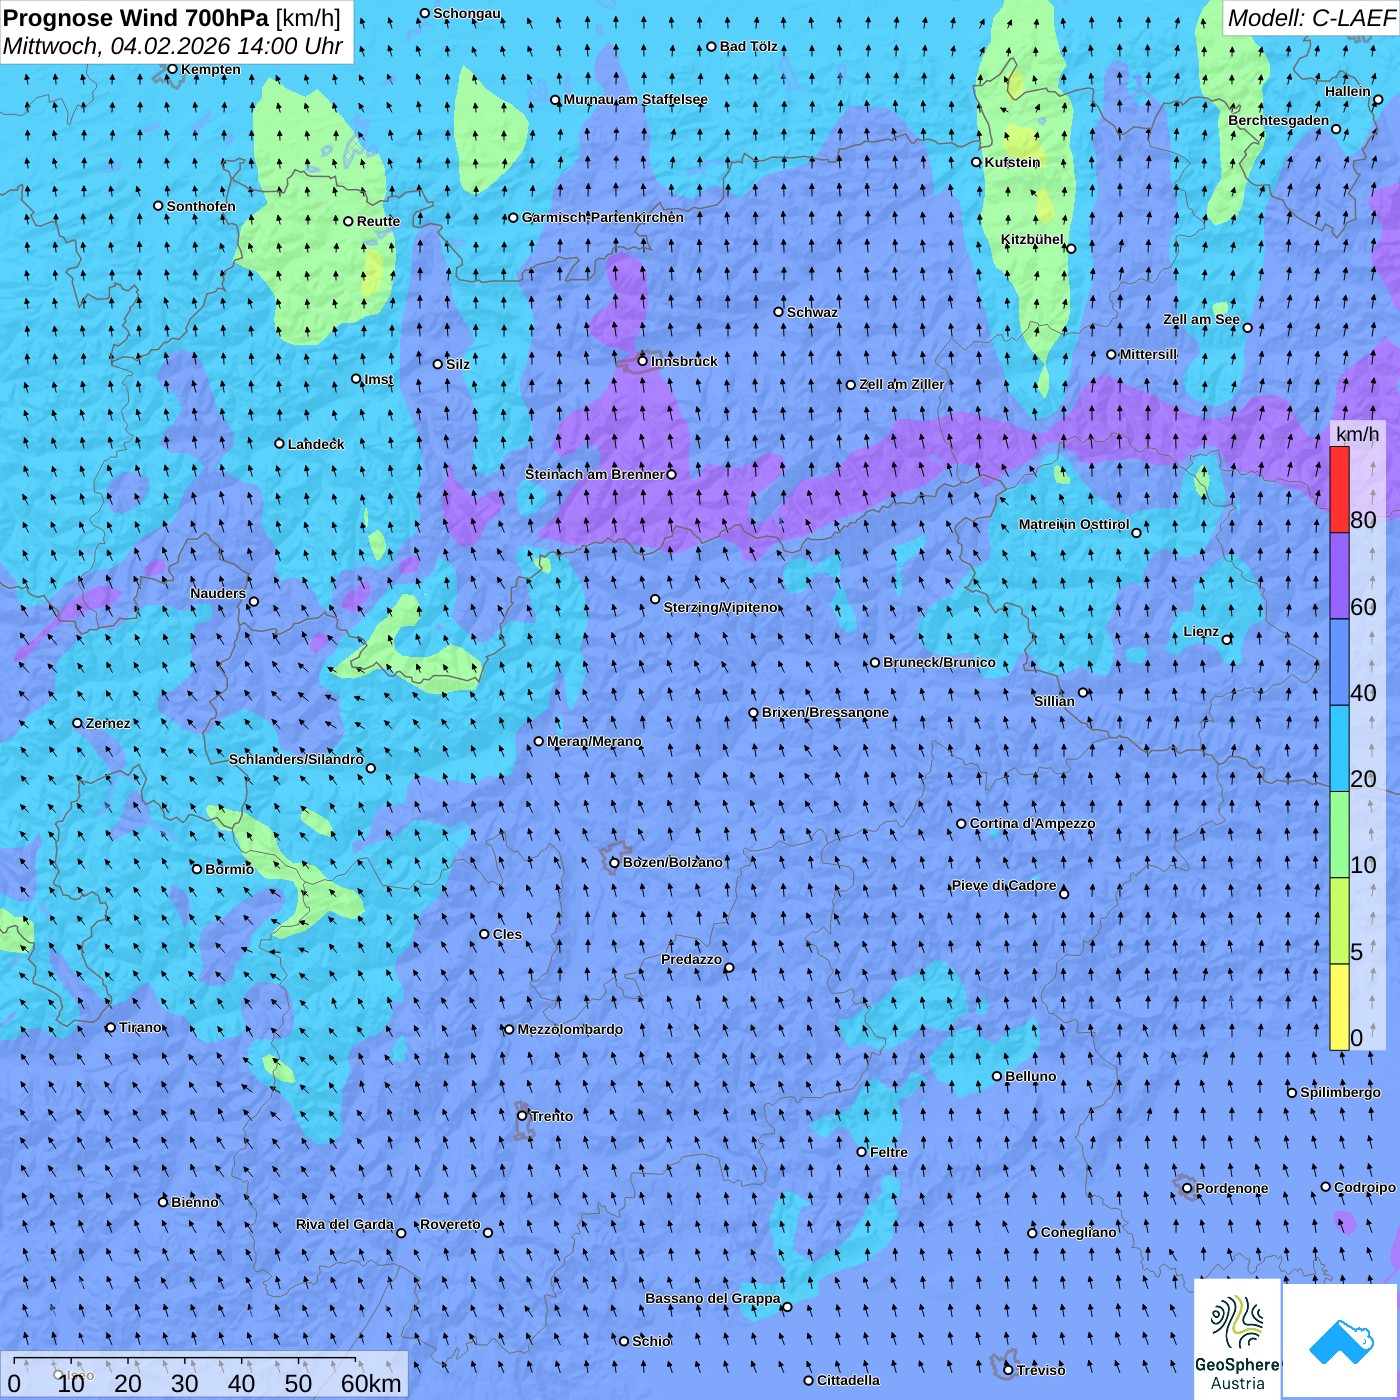Click the Kufstein city marker dot
This screenshot has width=1400, height=1400.
click(x=977, y=162)
